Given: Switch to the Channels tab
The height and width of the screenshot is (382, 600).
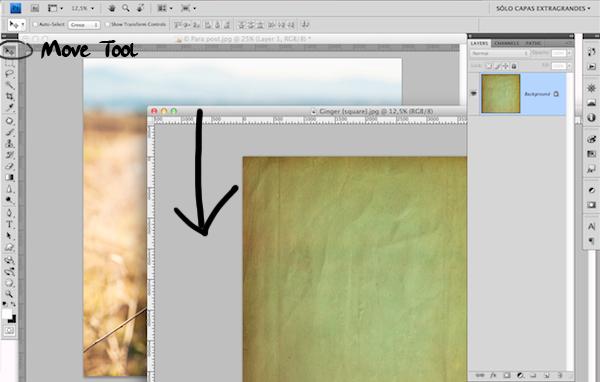Looking at the screenshot, I should [506, 43].
